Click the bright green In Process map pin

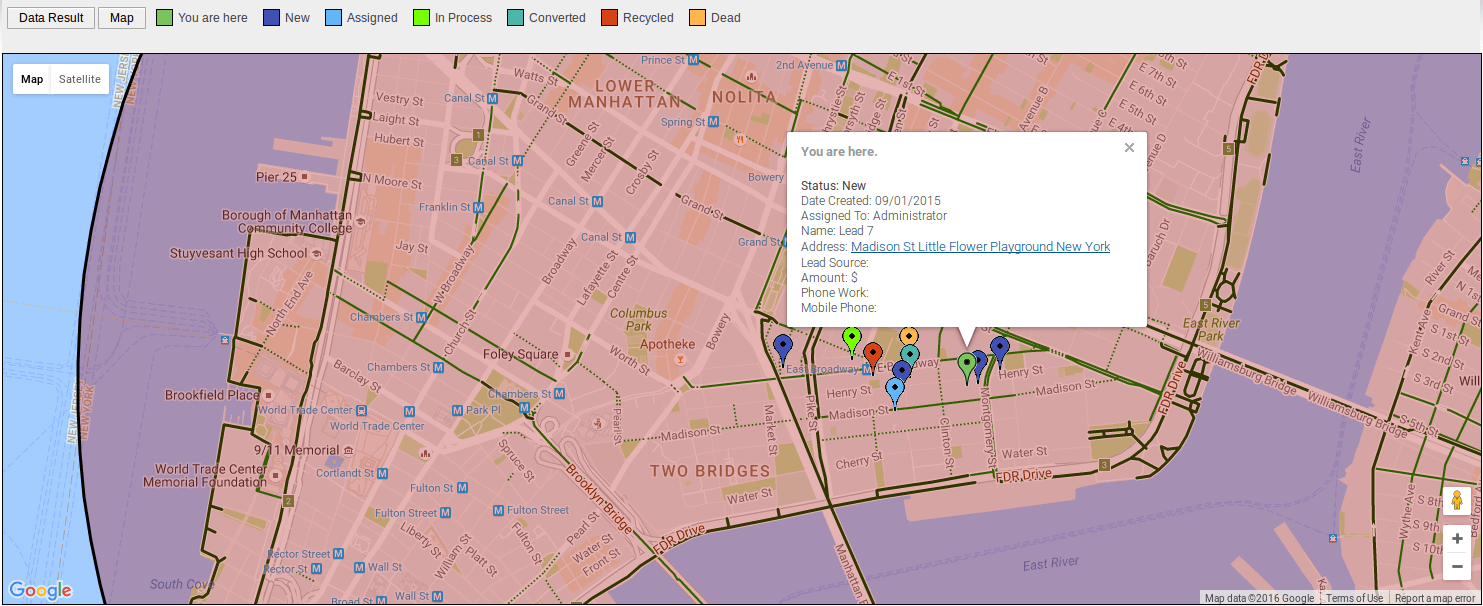pyautogui.click(x=851, y=337)
